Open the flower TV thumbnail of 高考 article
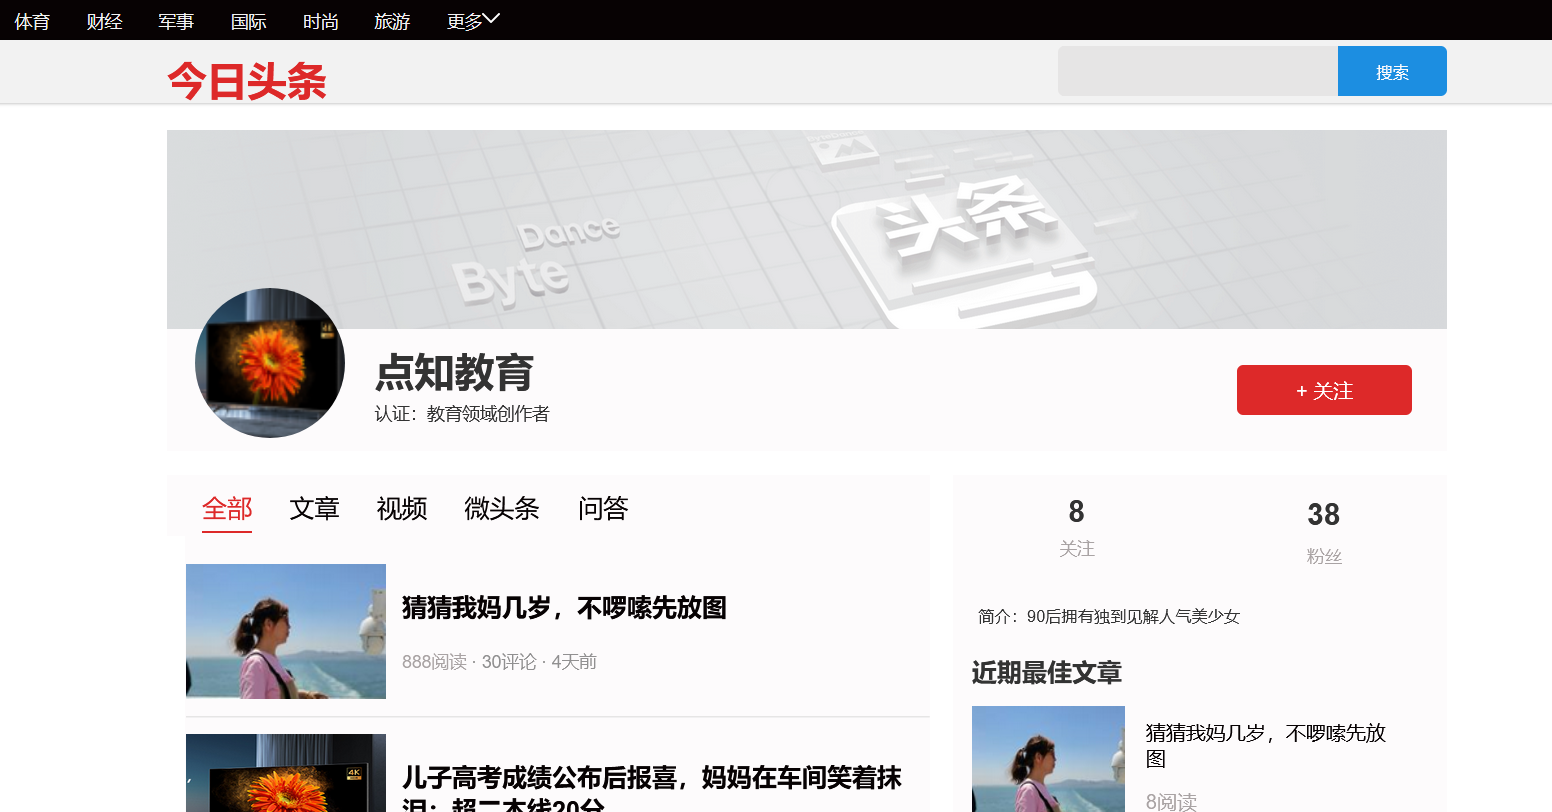This screenshot has width=1552, height=812. 286,773
